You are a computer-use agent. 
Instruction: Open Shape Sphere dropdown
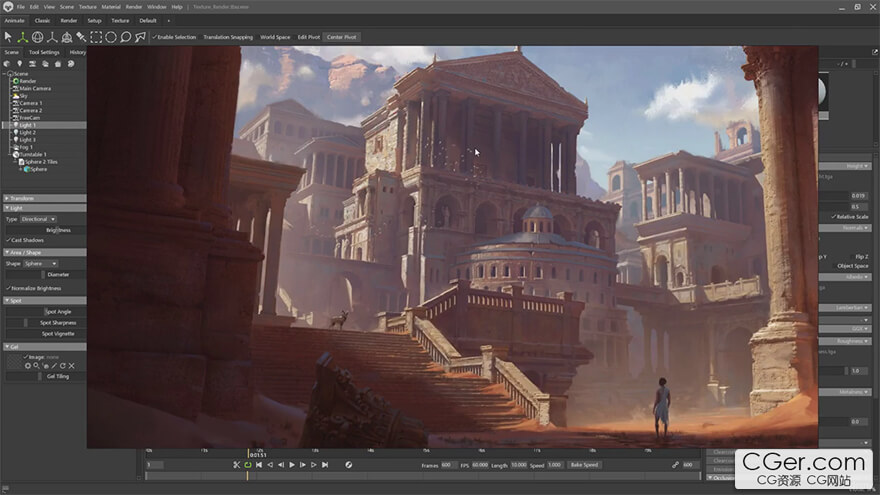[x=40, y=264]
